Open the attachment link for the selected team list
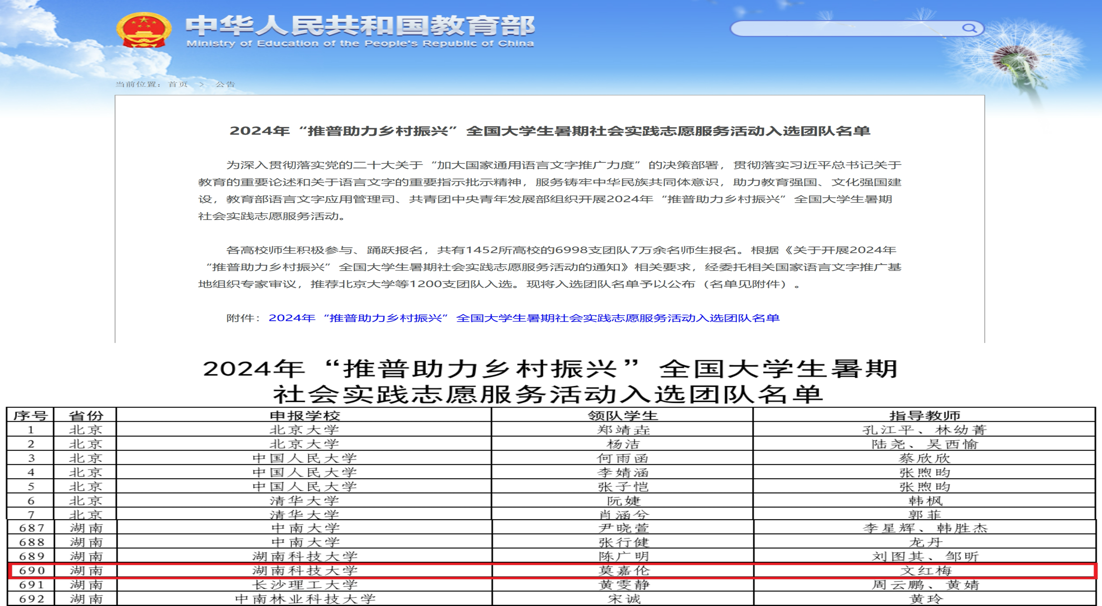The height and width of the screenshot is (606, 1102). (523, 318)
